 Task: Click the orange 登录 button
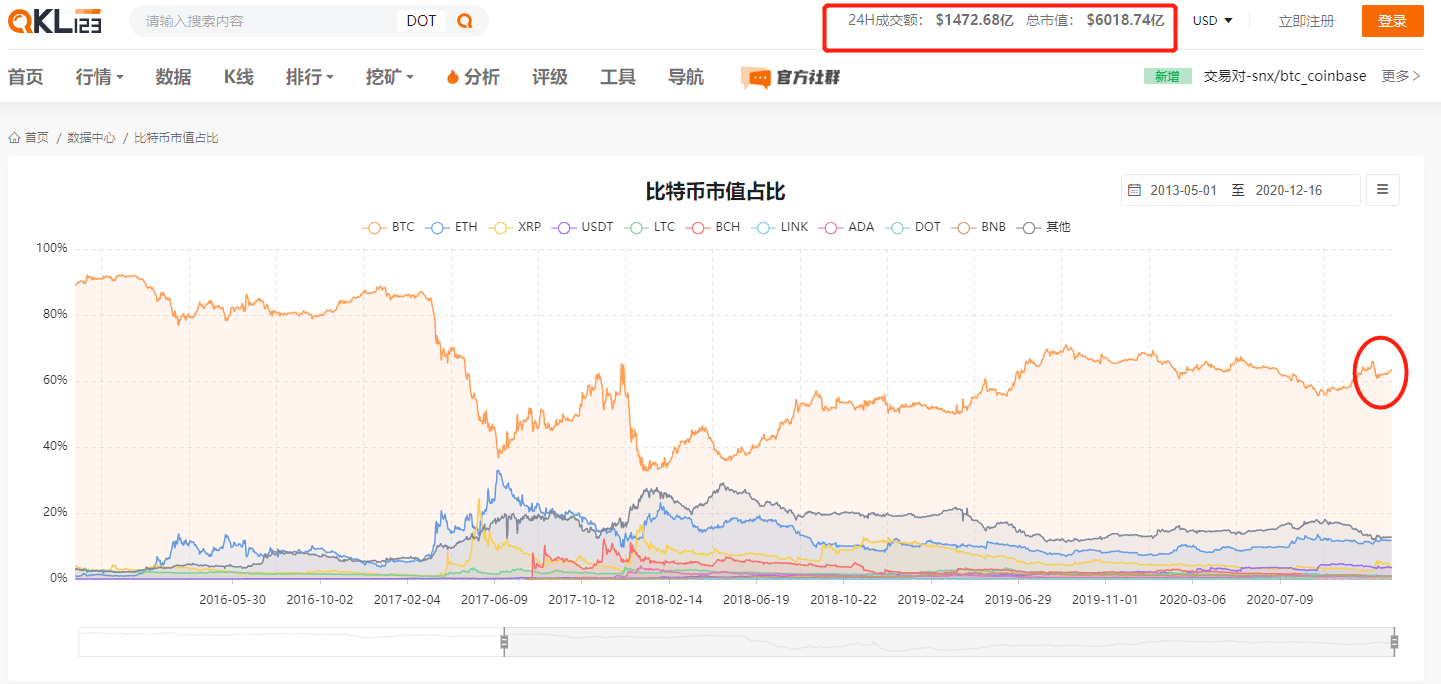[1392, 21]
